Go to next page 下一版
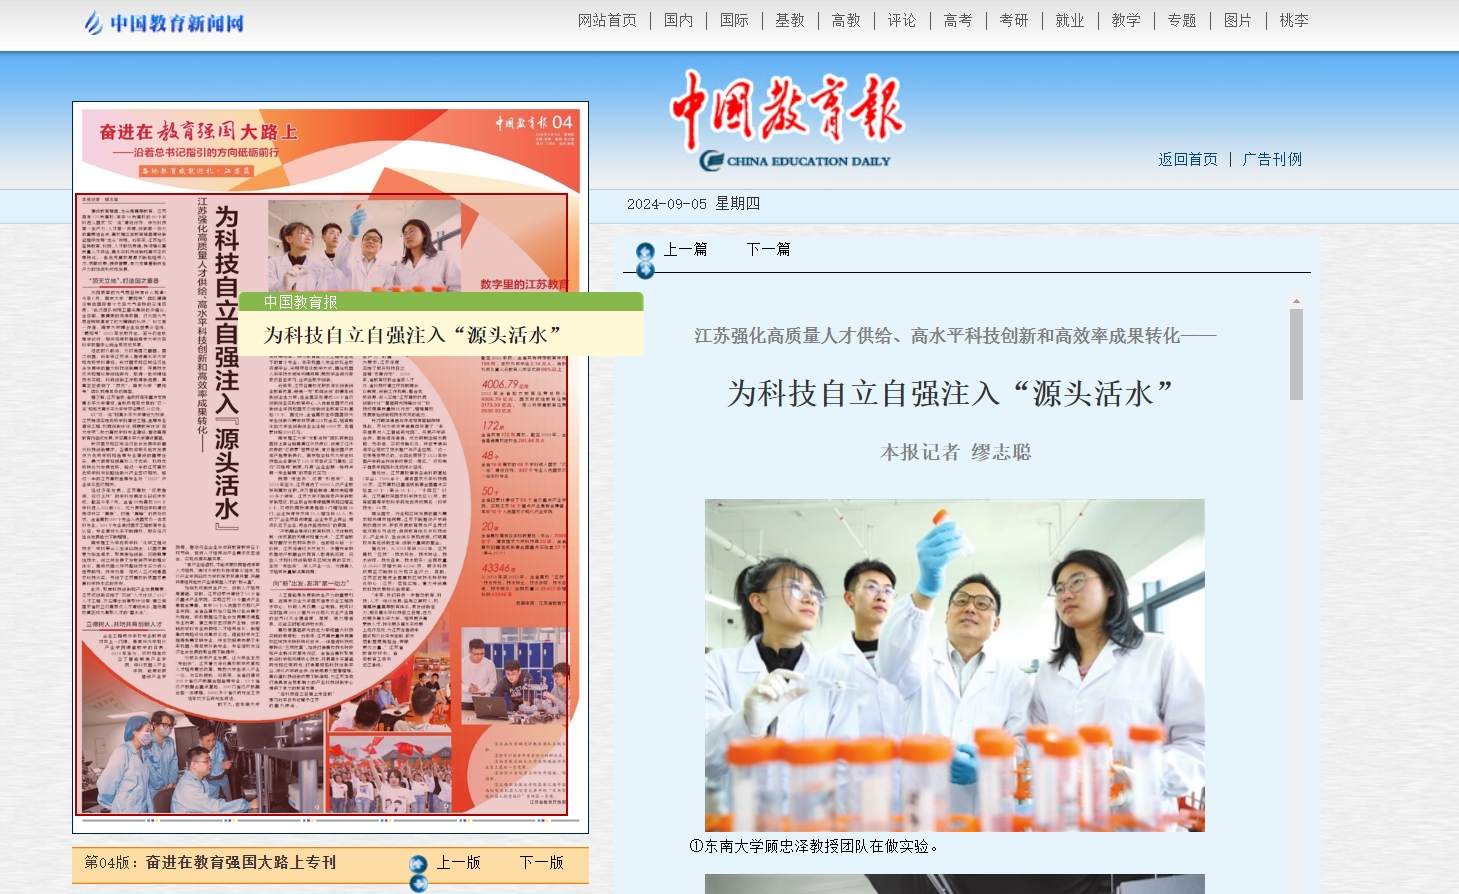 (541, 862)
